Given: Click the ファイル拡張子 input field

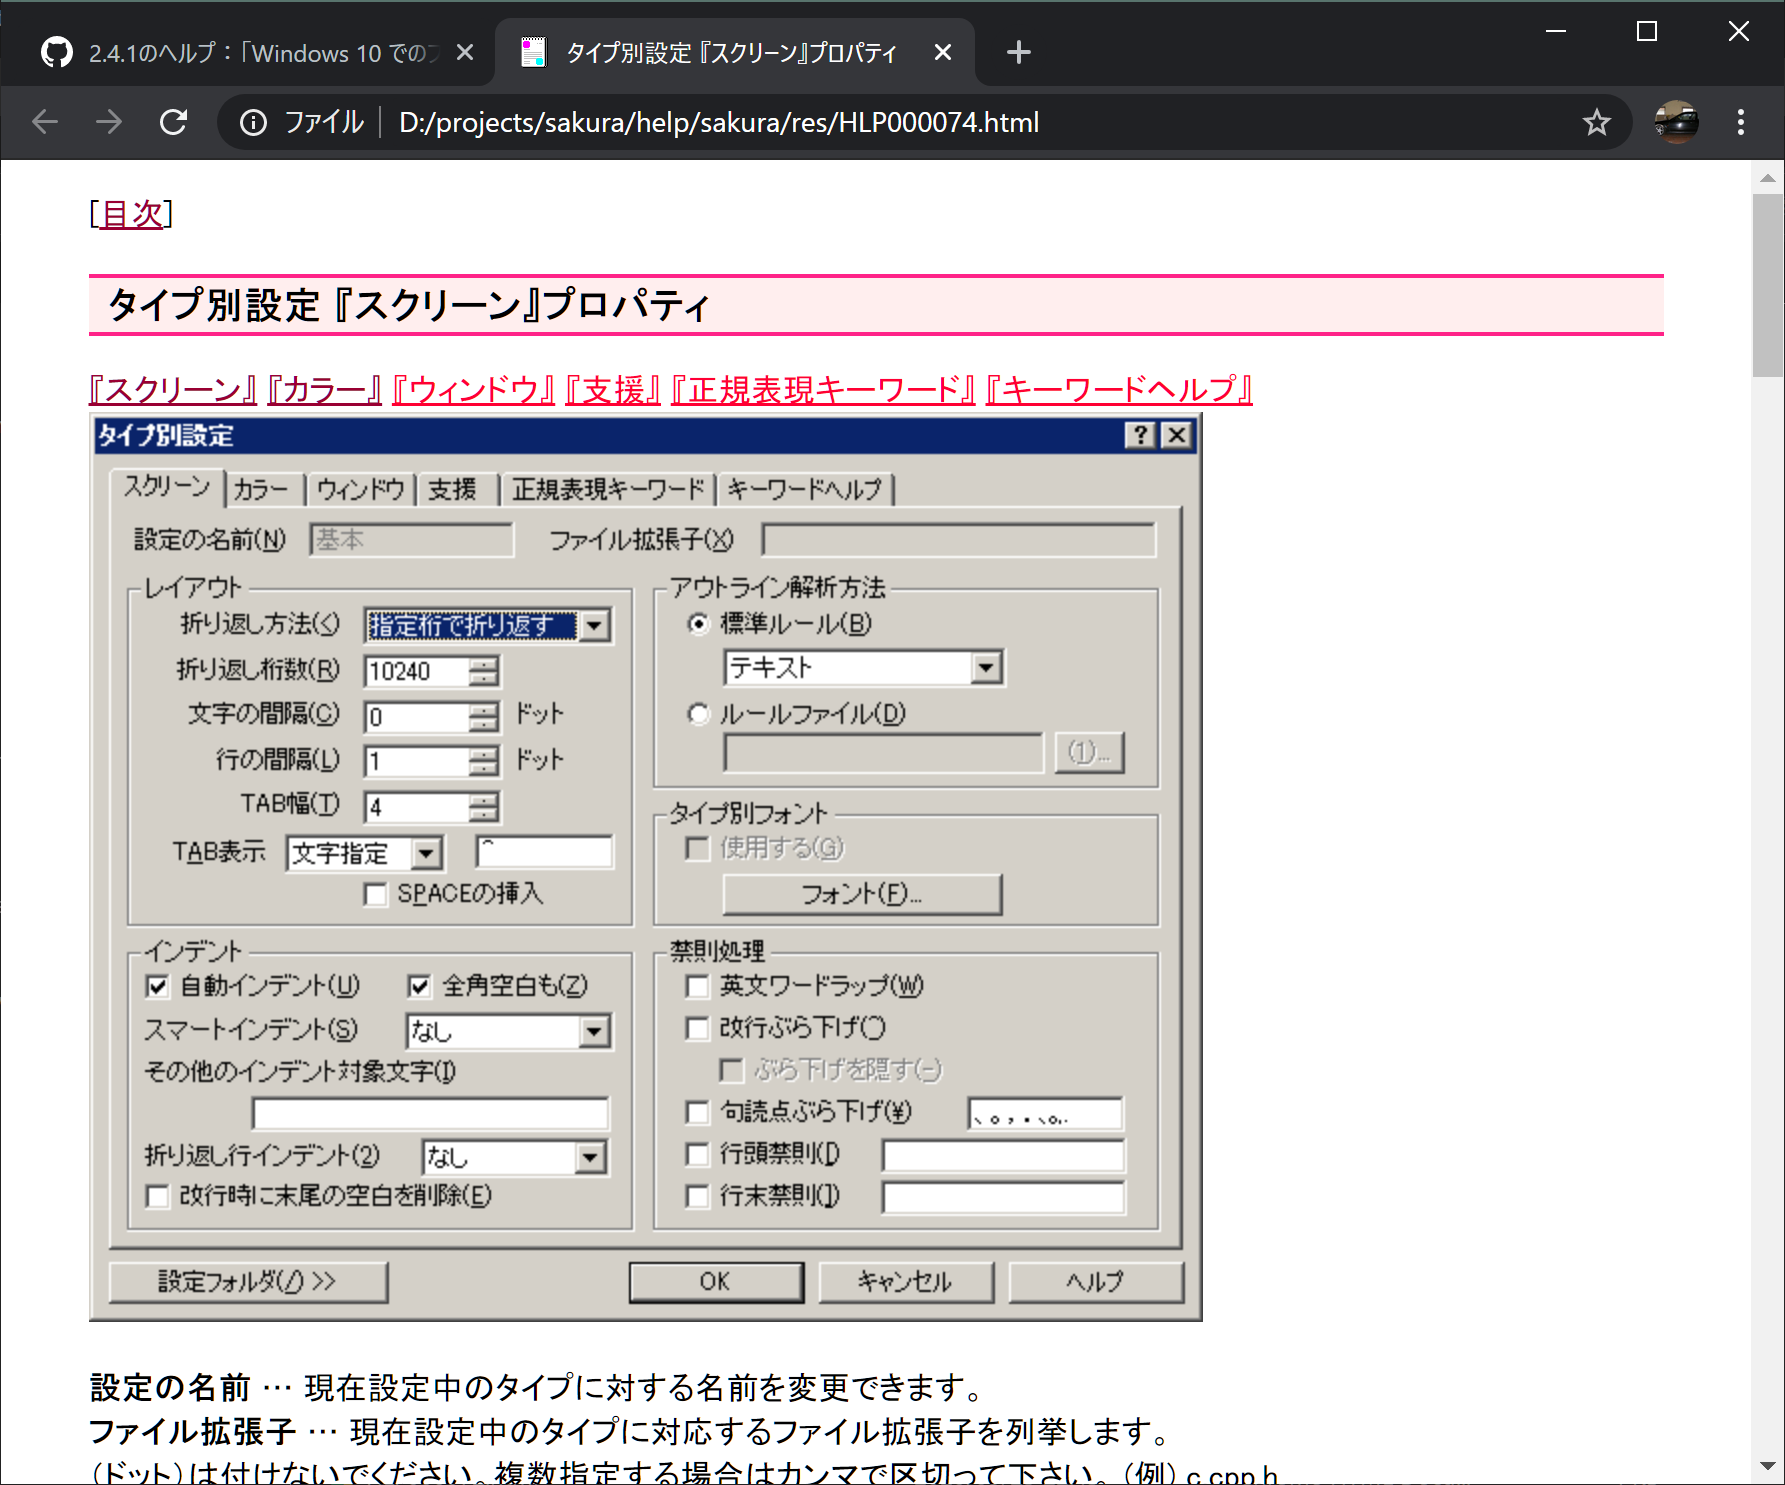Looking at the screenshot, I should point(958,540).
